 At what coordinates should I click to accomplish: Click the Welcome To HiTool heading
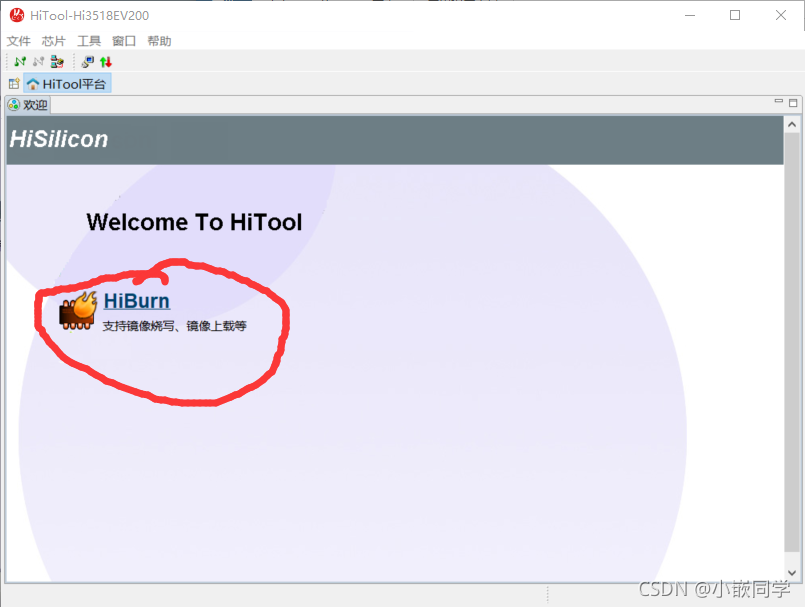[194, 222]
